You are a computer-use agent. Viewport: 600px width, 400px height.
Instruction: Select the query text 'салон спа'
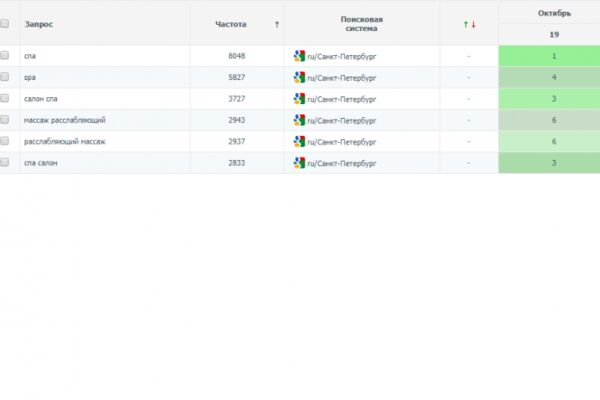41,99
